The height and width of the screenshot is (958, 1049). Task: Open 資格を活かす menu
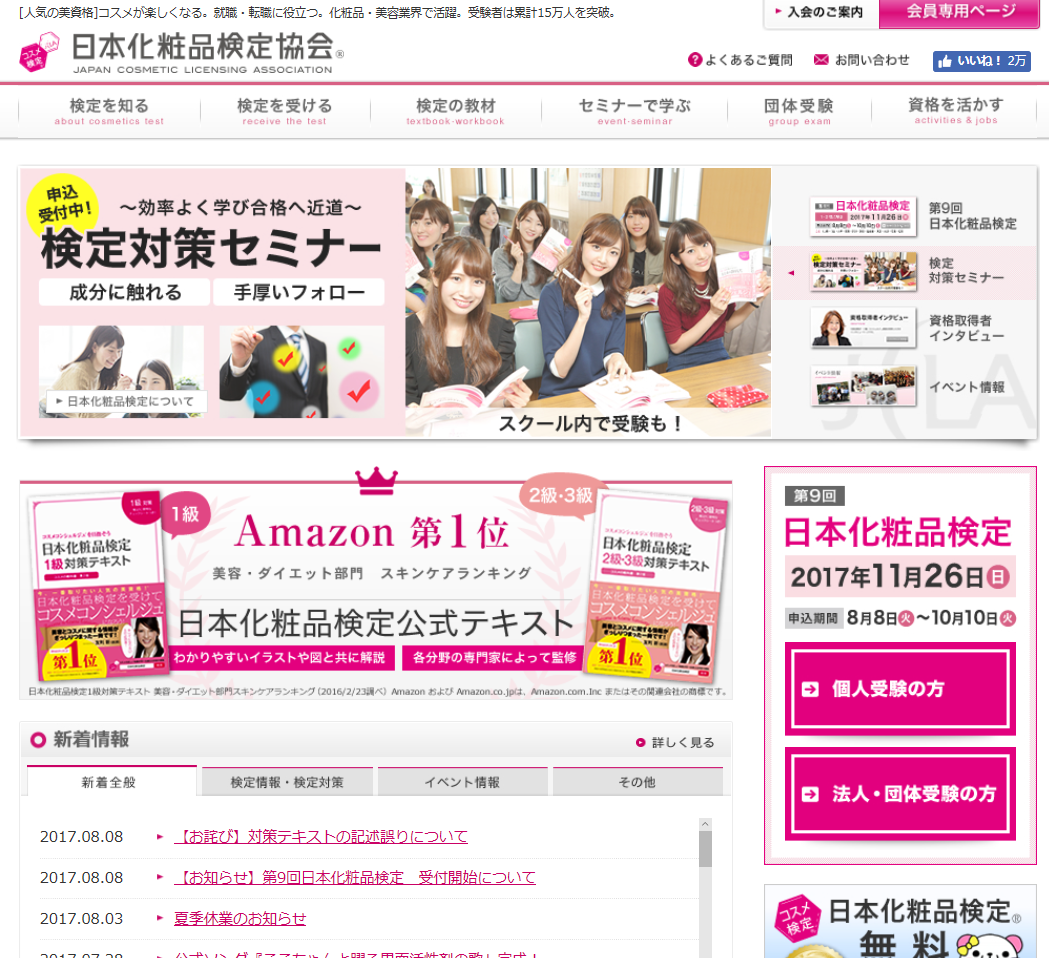pyautogui.click(x=955, y=111)
